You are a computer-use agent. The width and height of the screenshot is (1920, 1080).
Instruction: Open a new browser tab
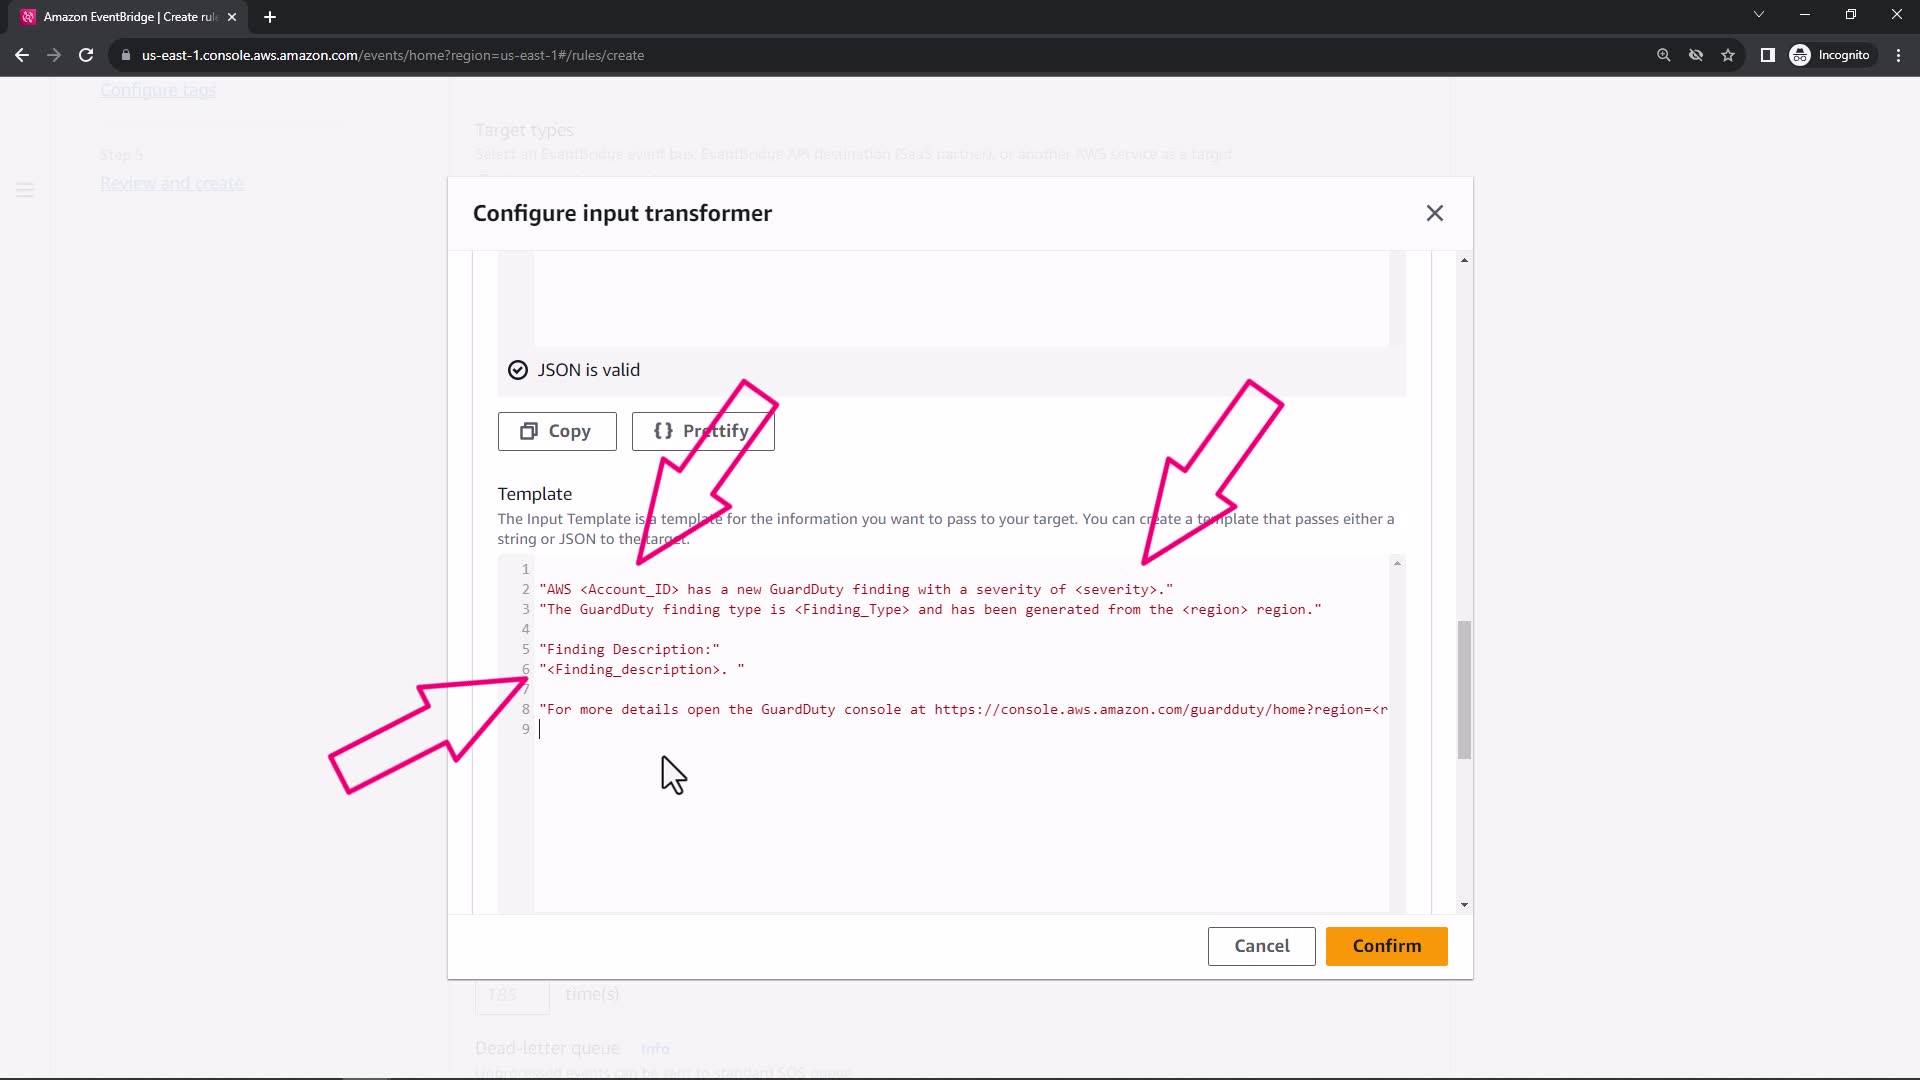point(270,17)
